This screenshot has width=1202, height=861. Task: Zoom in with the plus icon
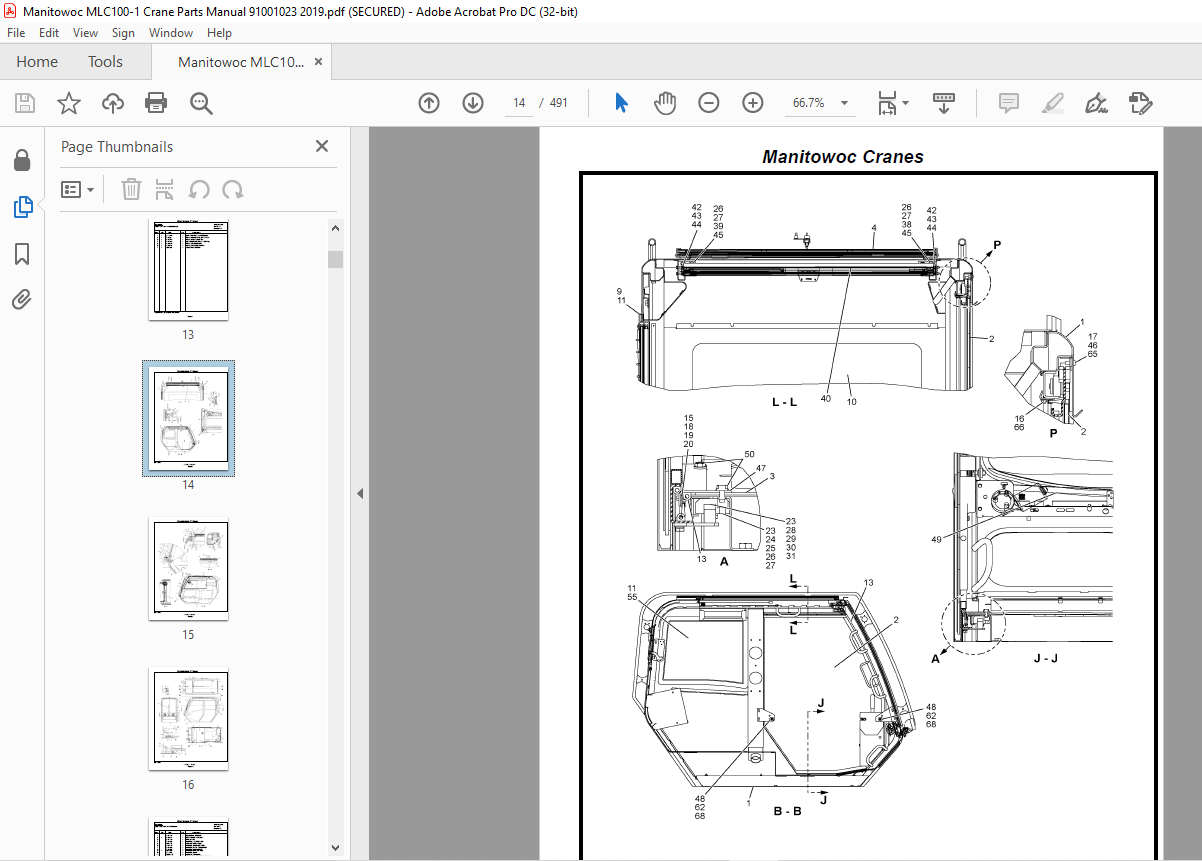point(753,103)
